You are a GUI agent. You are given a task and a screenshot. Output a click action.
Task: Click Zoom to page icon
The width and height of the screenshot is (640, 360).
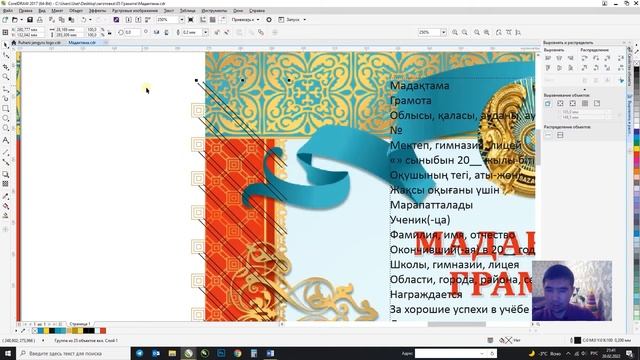[498, 32]
